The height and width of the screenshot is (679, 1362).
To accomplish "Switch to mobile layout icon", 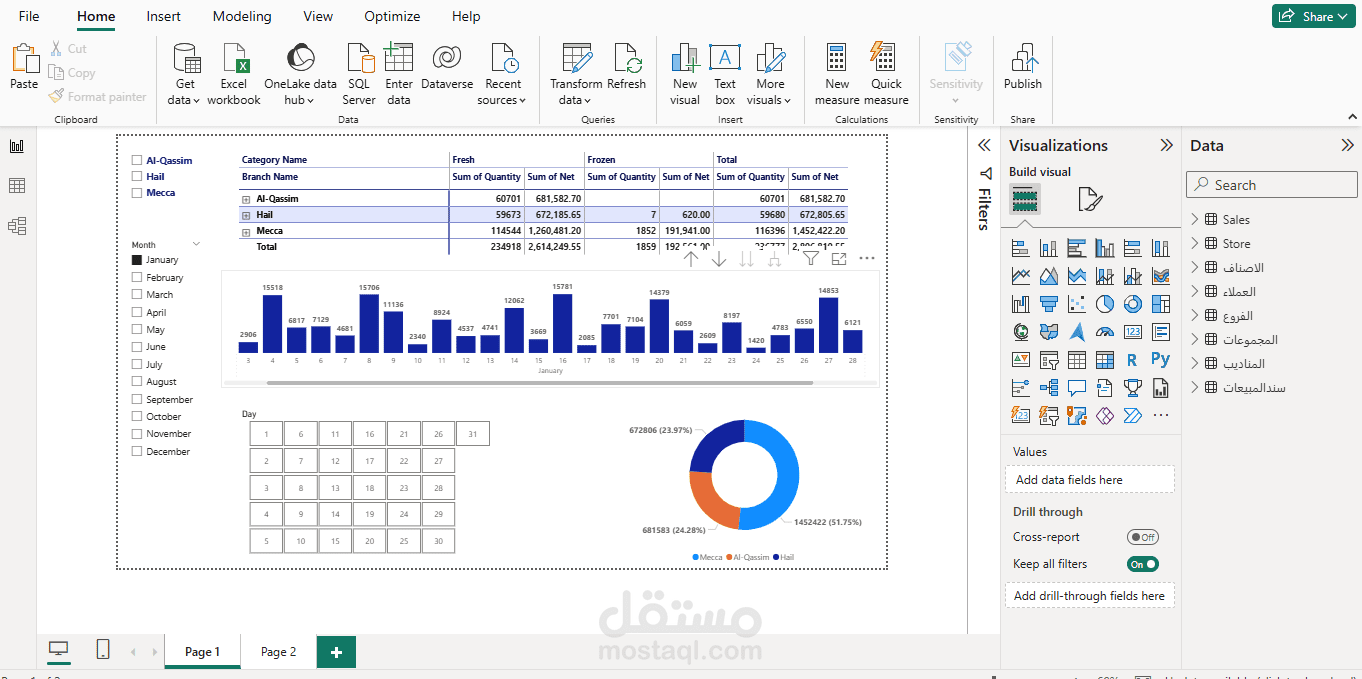I will [103, 650].
